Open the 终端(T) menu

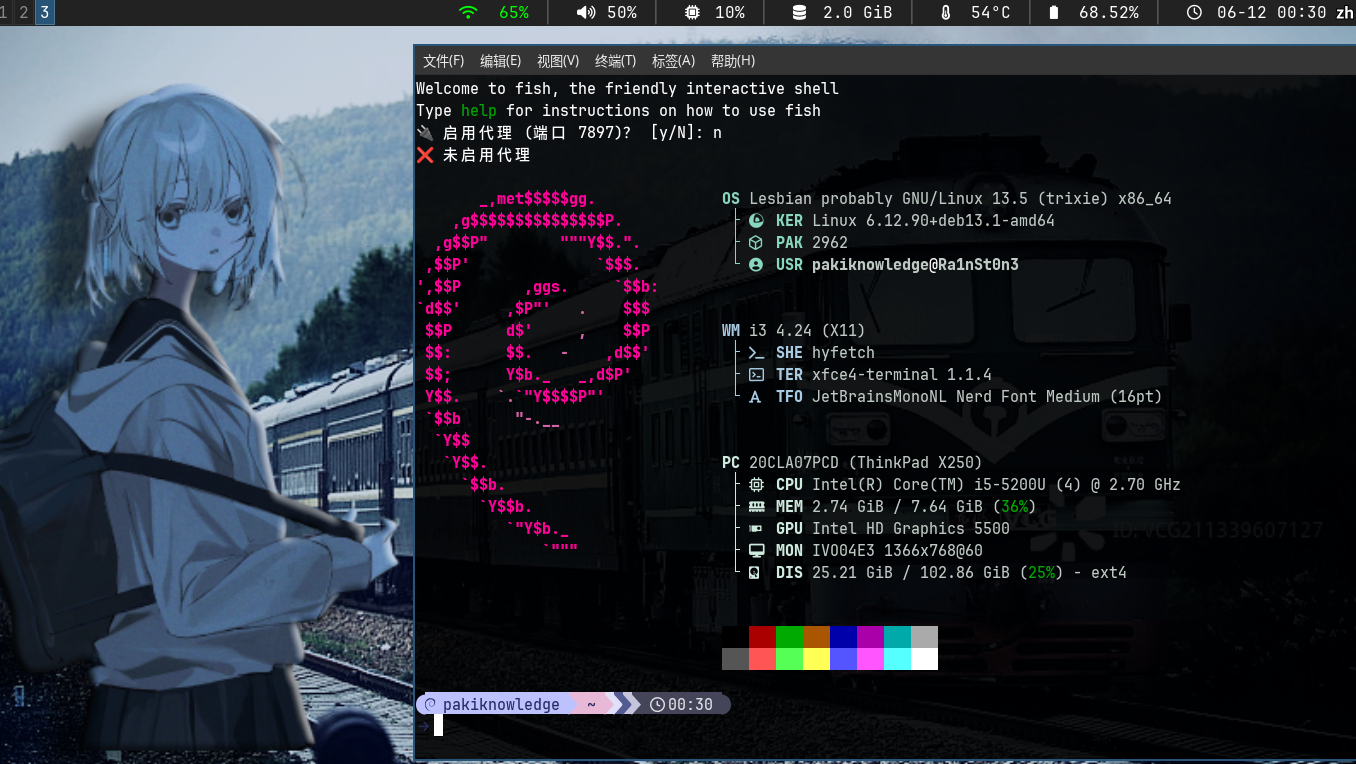(x=615, y=61)
